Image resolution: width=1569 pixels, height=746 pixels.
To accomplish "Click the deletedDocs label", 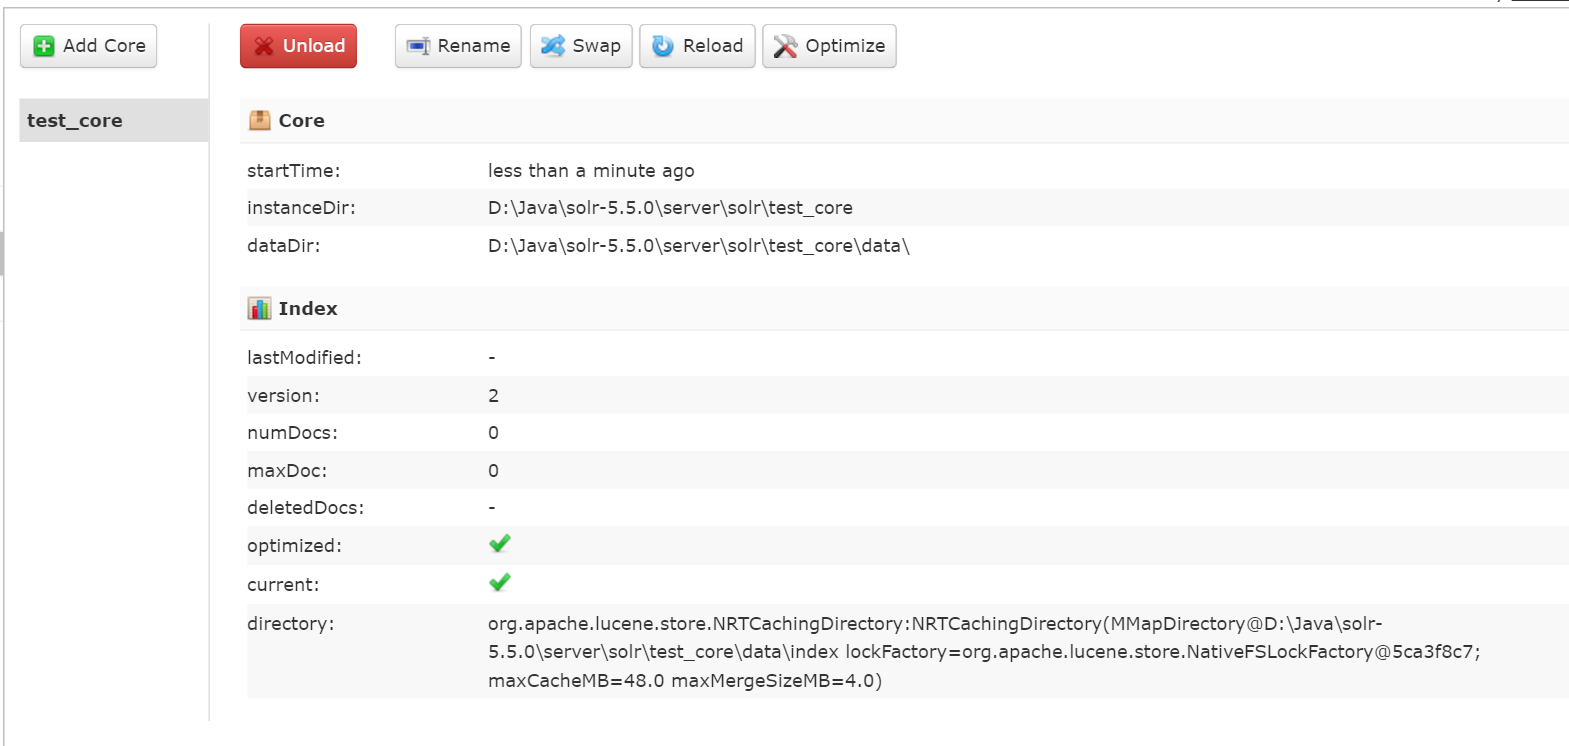I will (305, 507).
